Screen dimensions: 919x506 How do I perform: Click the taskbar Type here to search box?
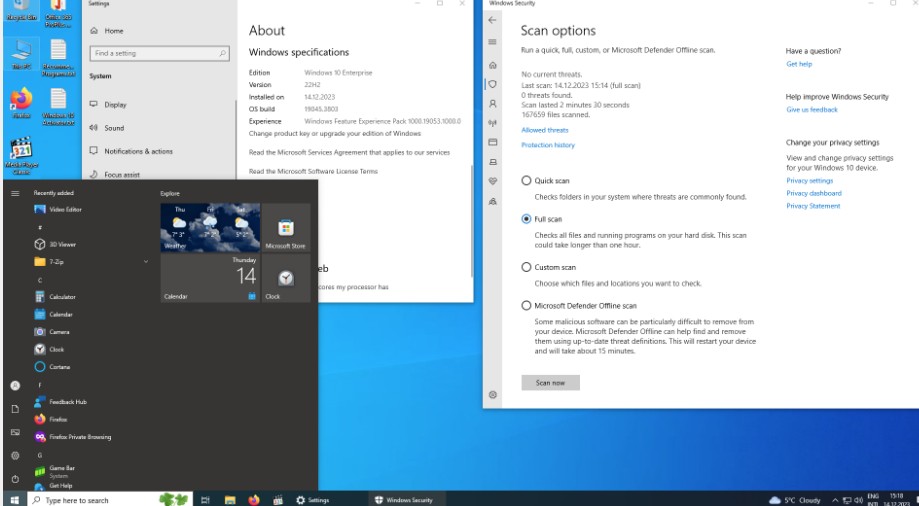pyautogui.click(x=110, y=500)
